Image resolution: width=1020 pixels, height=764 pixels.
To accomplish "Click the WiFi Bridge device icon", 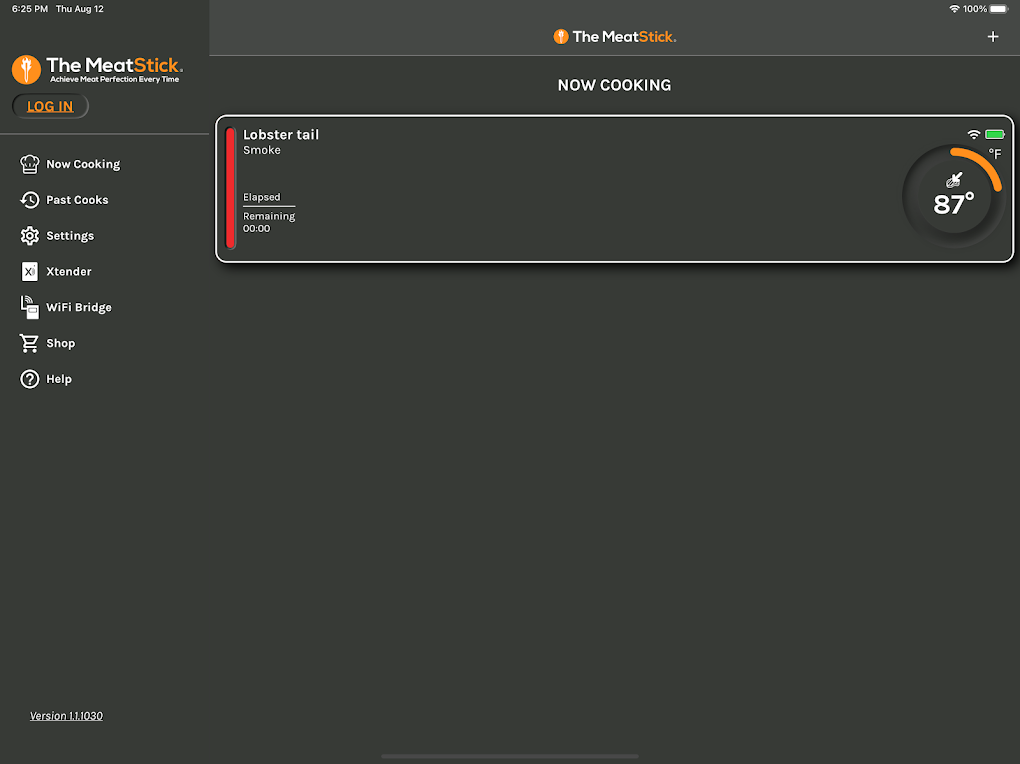I will (29, 307).
